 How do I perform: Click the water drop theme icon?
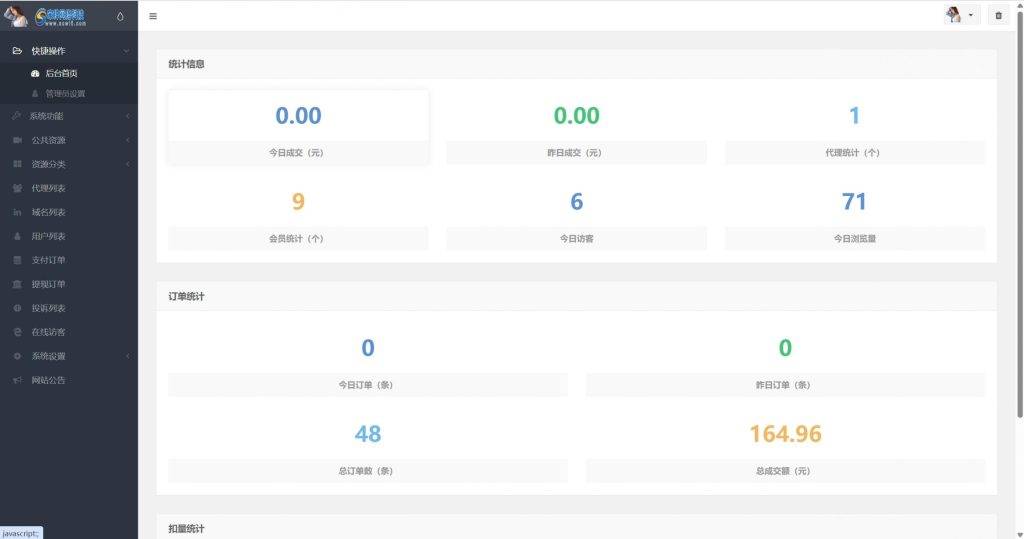[121, 16]
